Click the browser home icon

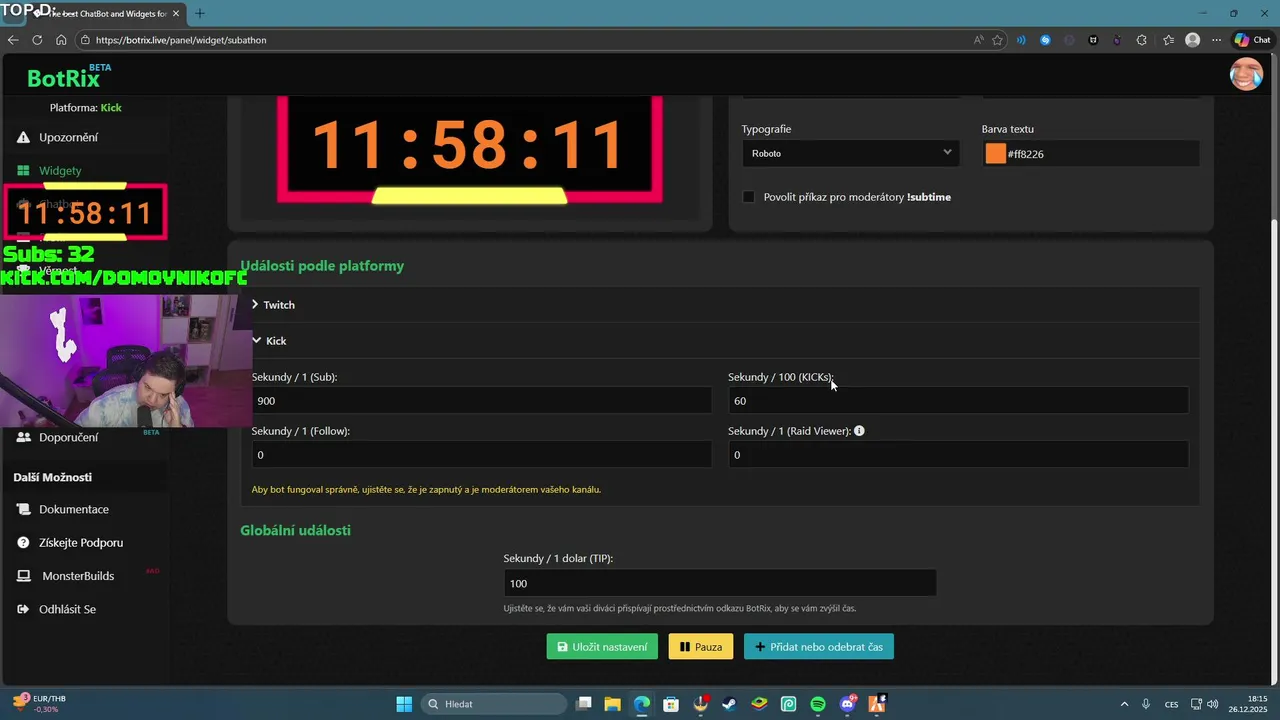point(61,40)
